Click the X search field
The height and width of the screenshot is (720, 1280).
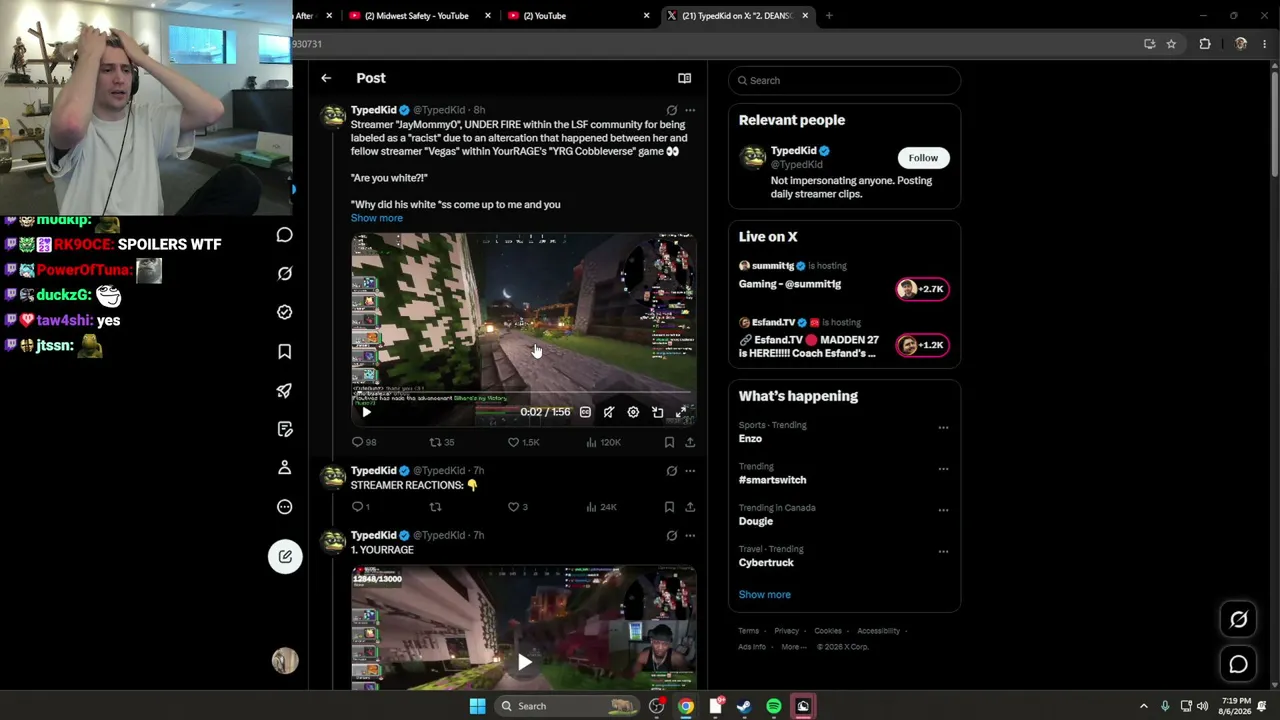click(845, 80)
